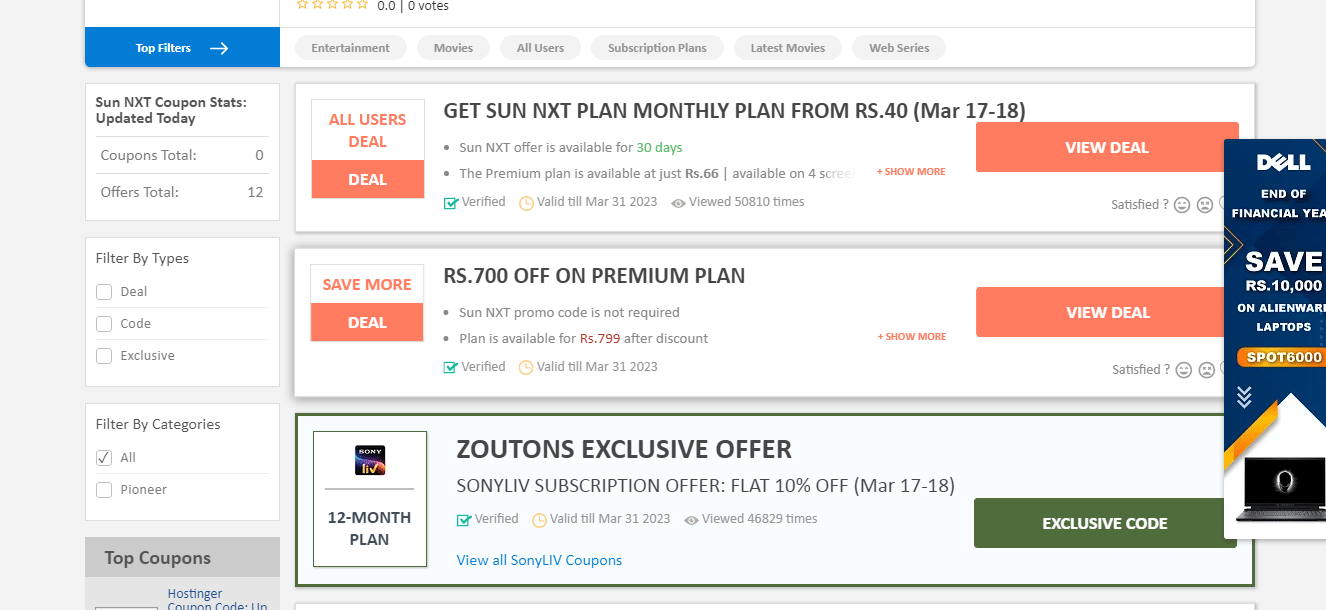Select the Web Series filter tab
Screen dimensions: 1326x610
[899, 48]
